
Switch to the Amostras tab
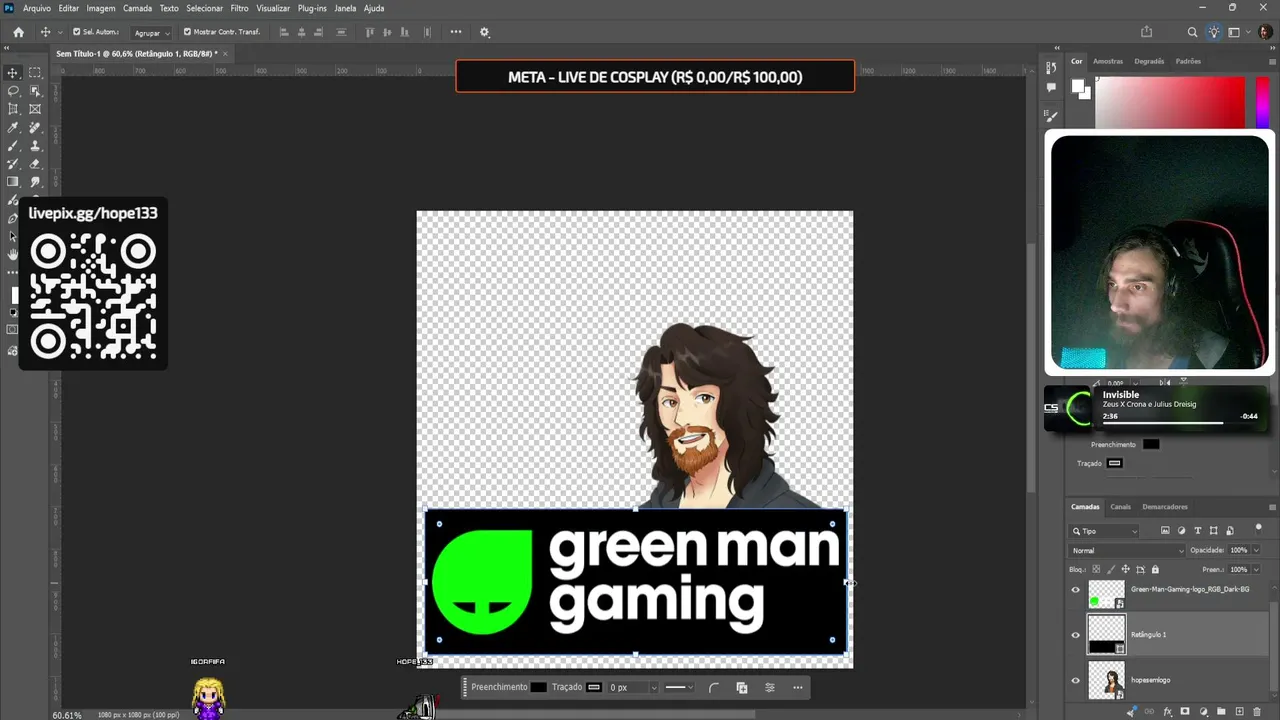(x=1108, y=61)
